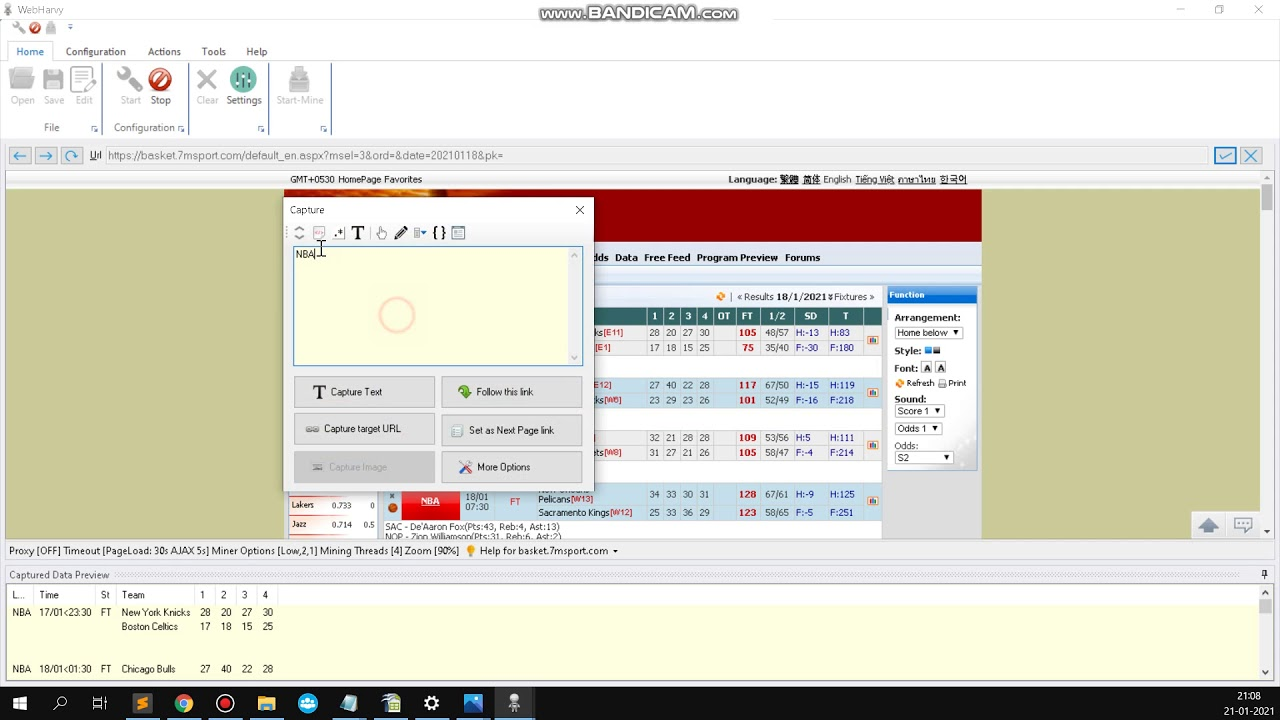Open the Tools ribbon tab

coord(214,52)
